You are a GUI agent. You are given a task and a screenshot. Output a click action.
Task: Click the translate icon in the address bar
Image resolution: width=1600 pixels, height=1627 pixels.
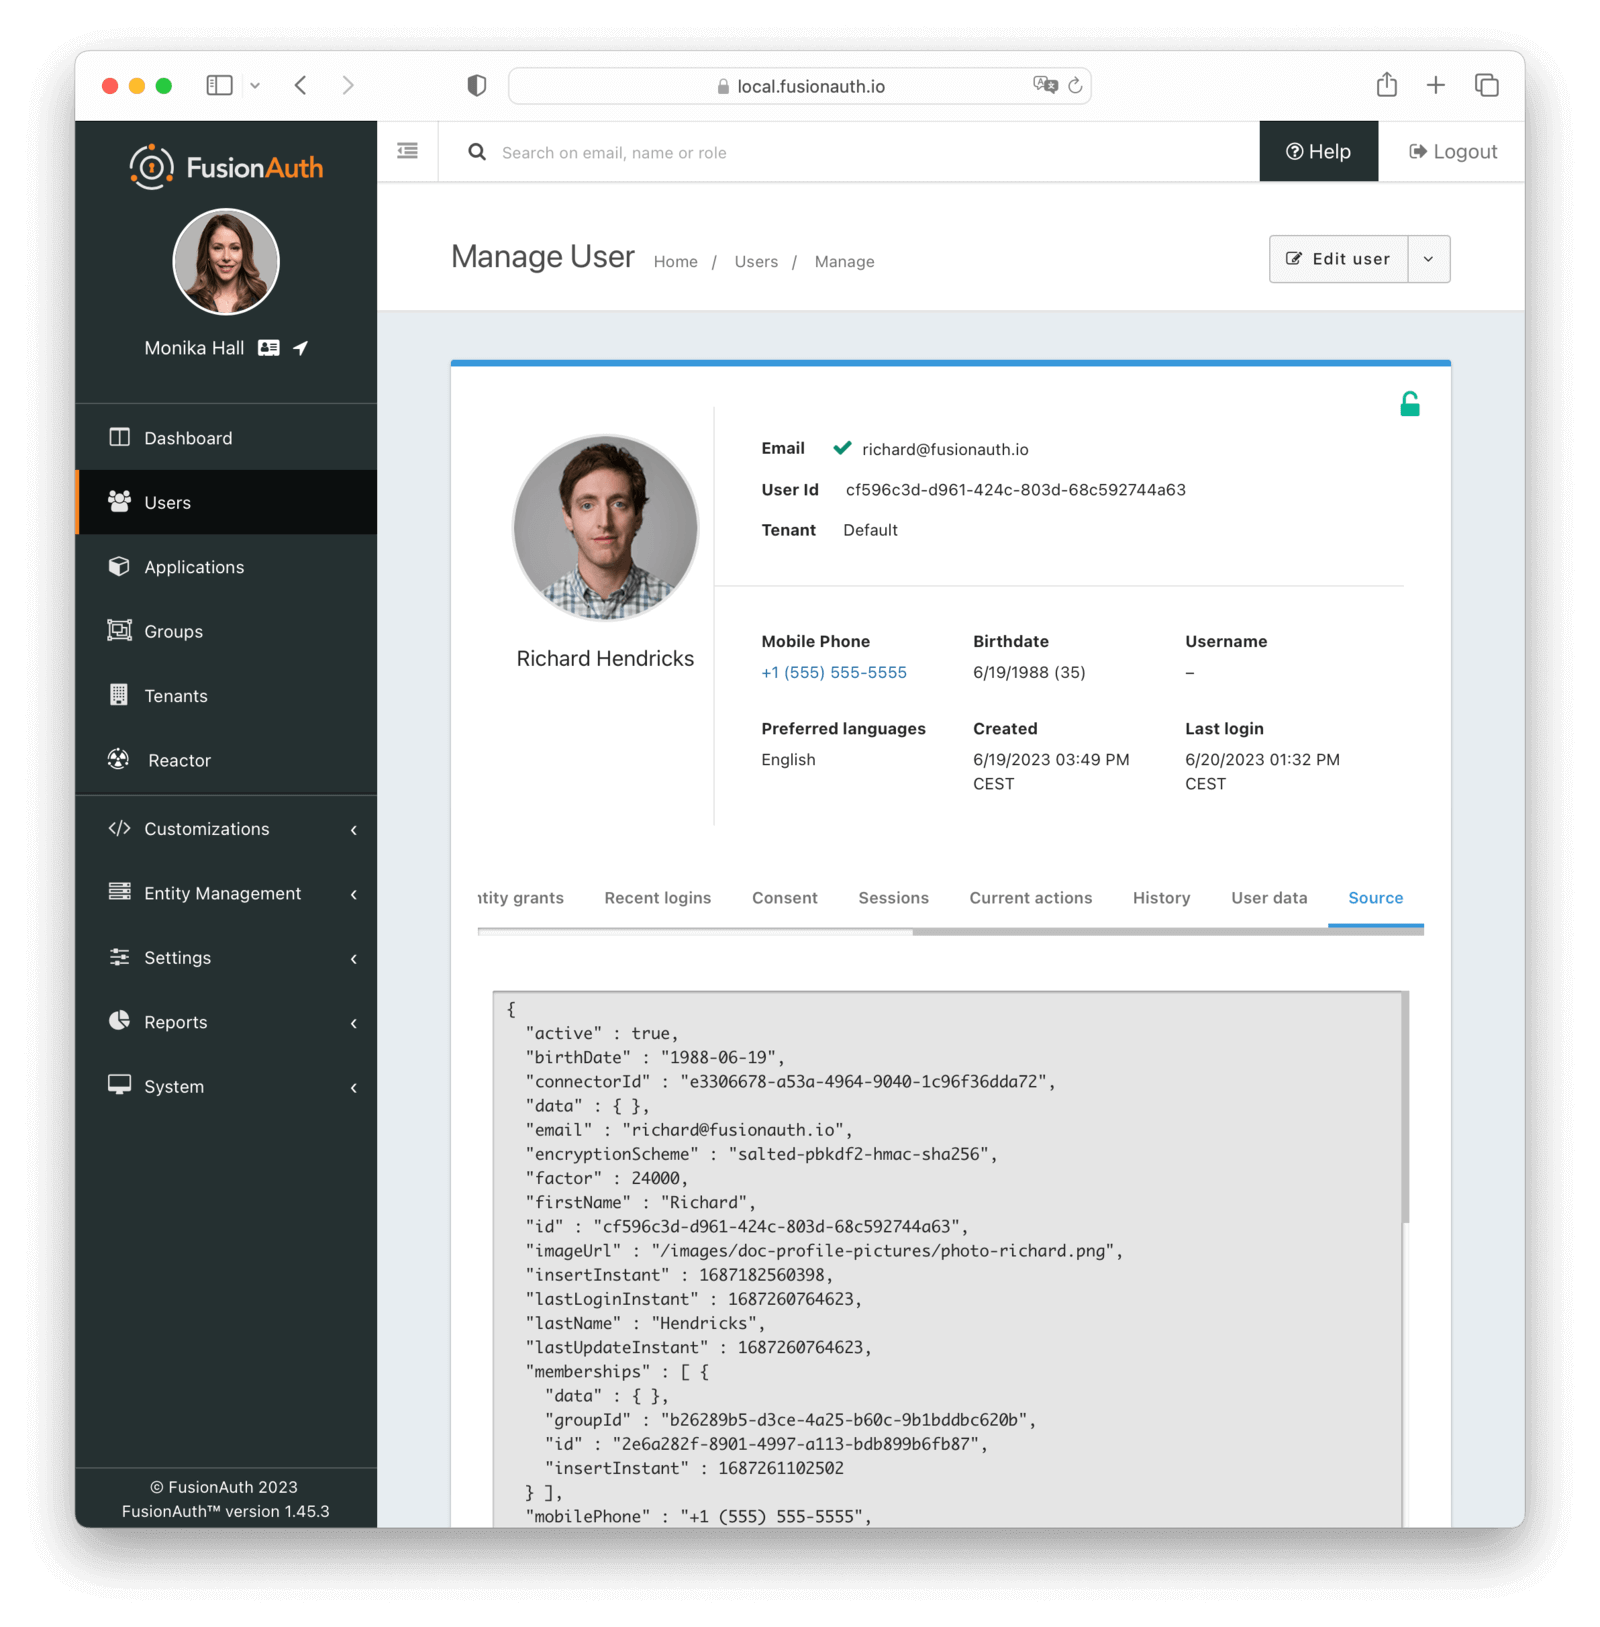click(1045, 86)
